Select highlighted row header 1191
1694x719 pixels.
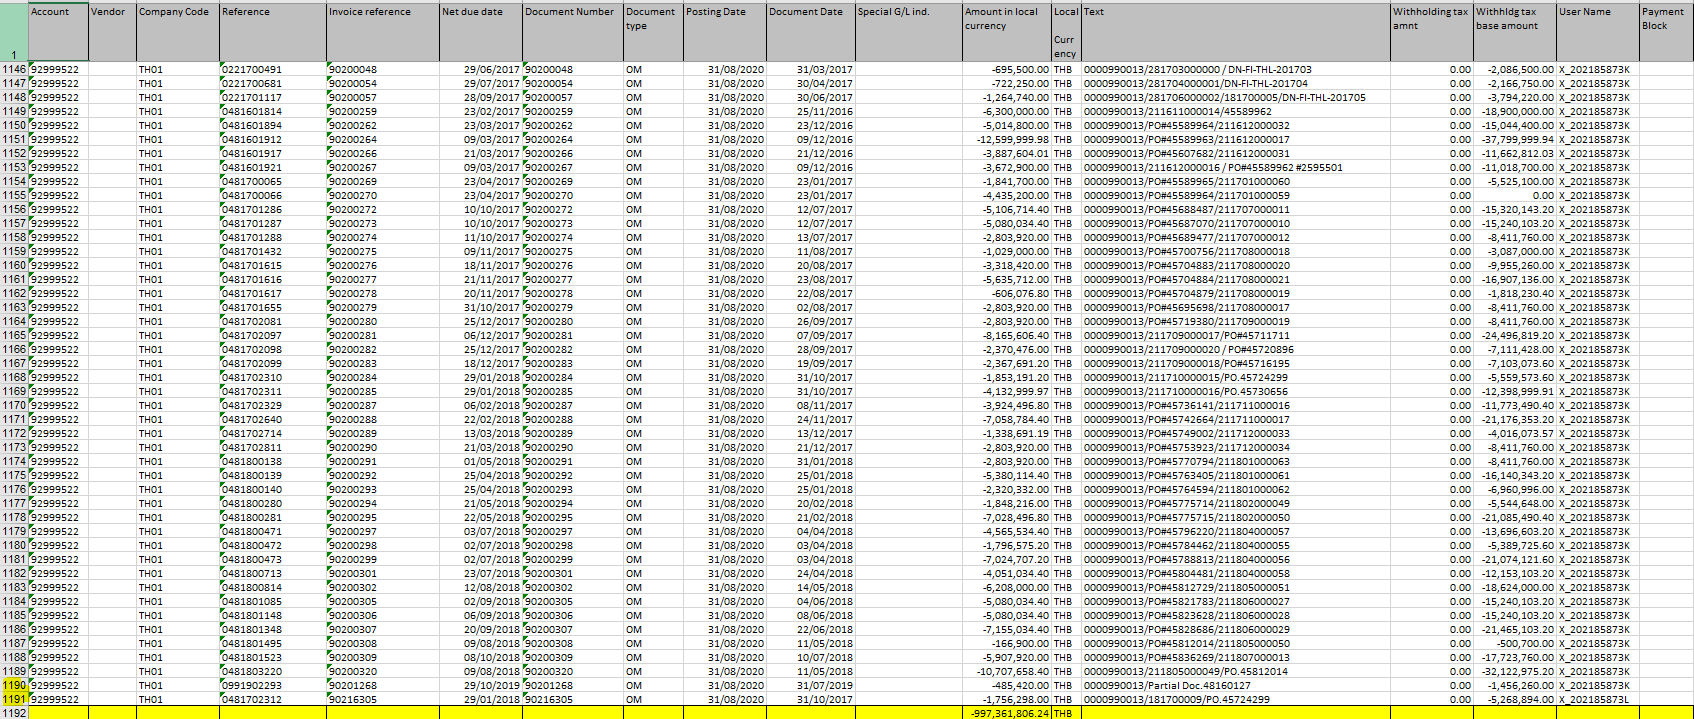tap(14, 700)
